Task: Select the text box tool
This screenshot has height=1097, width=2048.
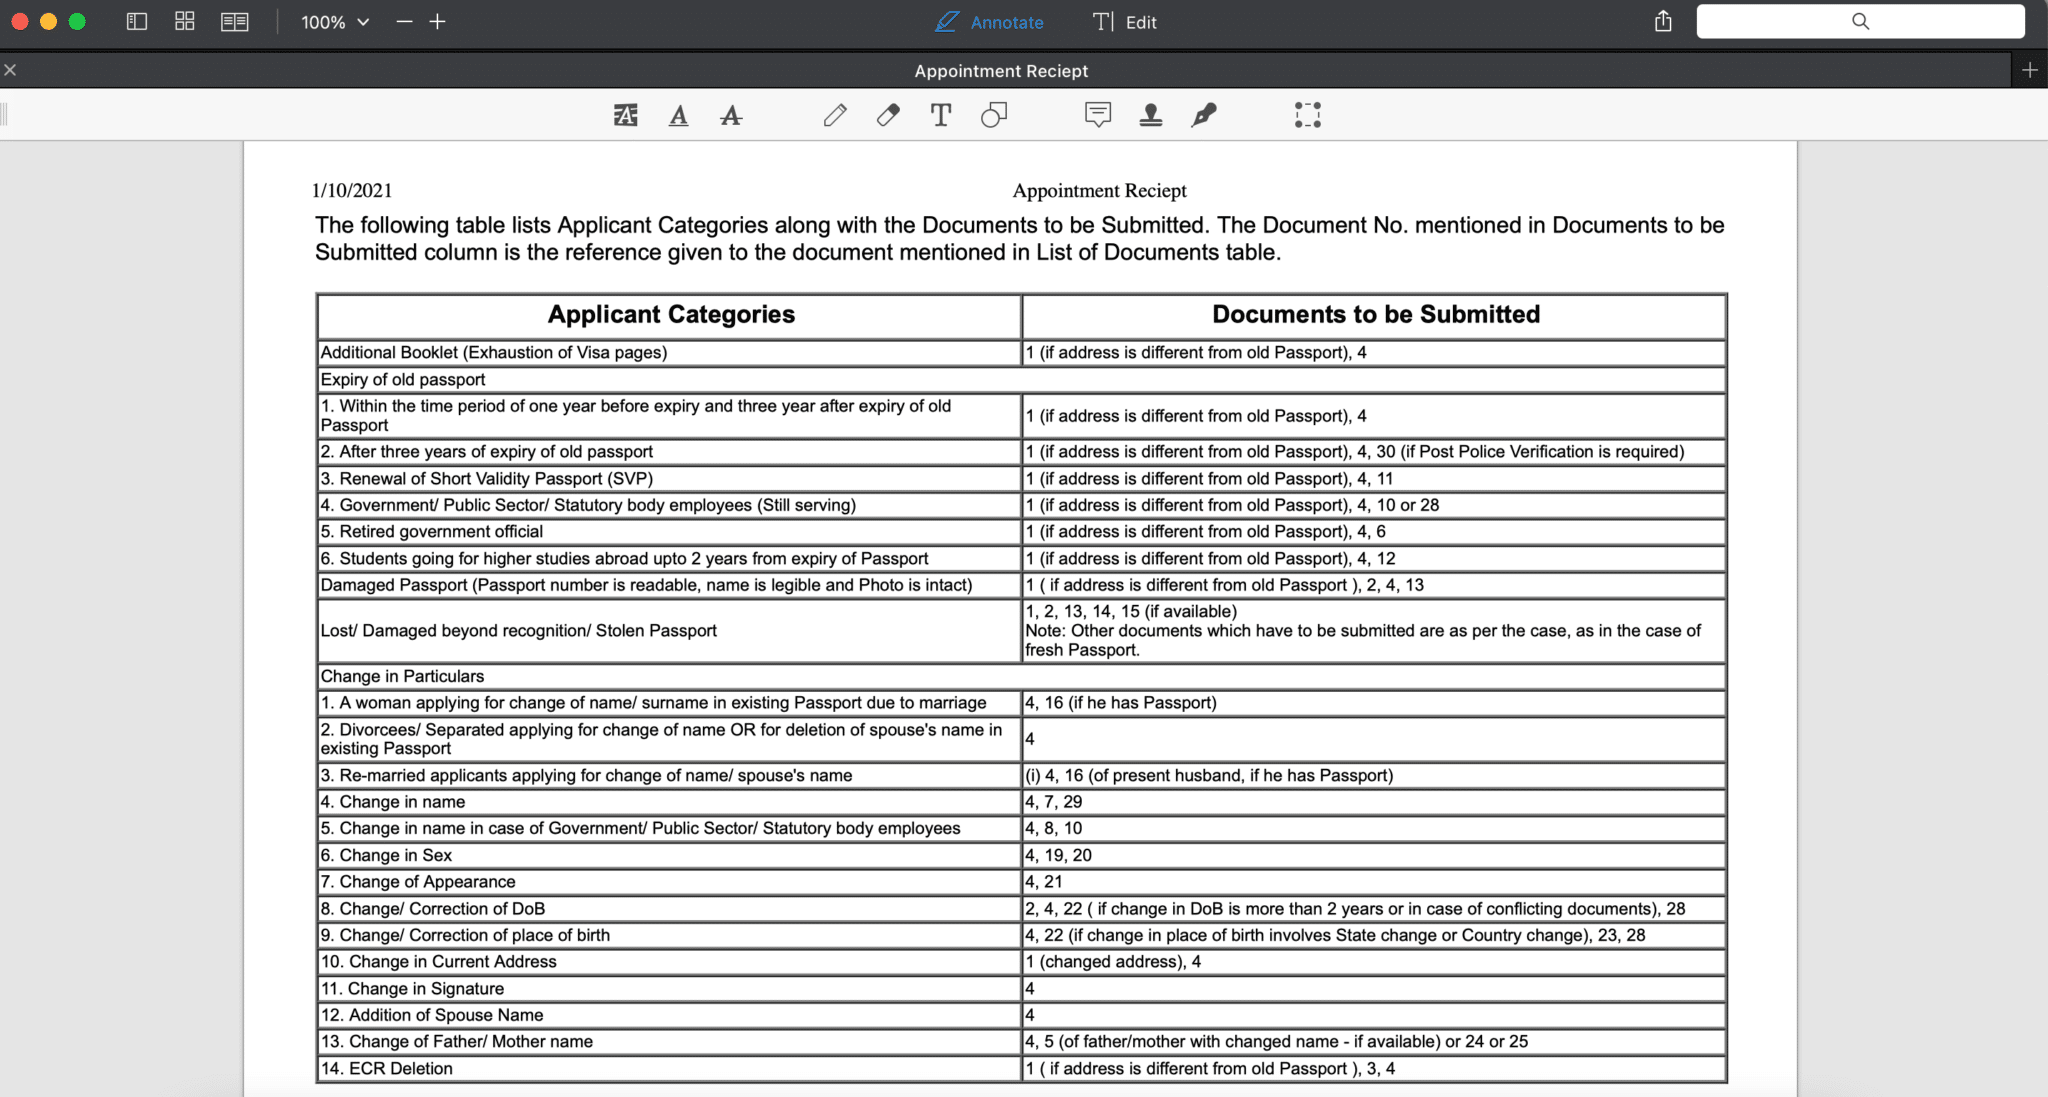Action: click(940, 115)
